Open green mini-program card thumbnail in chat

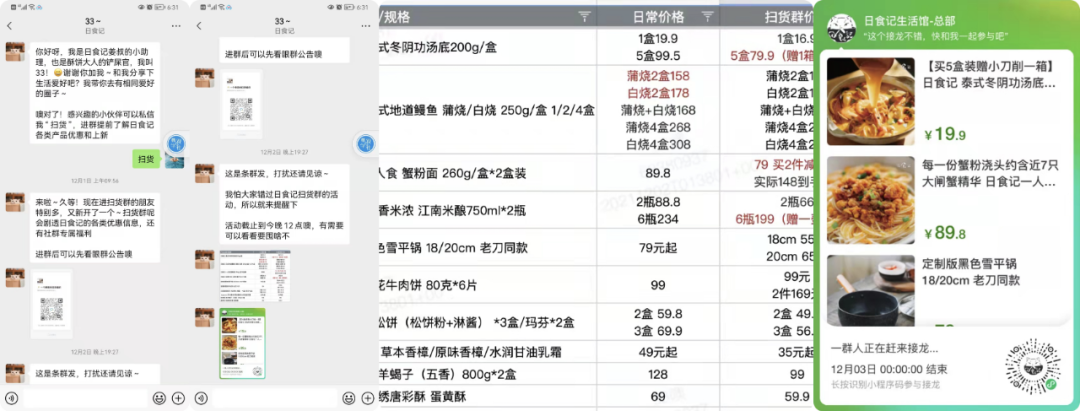(242, 343)
